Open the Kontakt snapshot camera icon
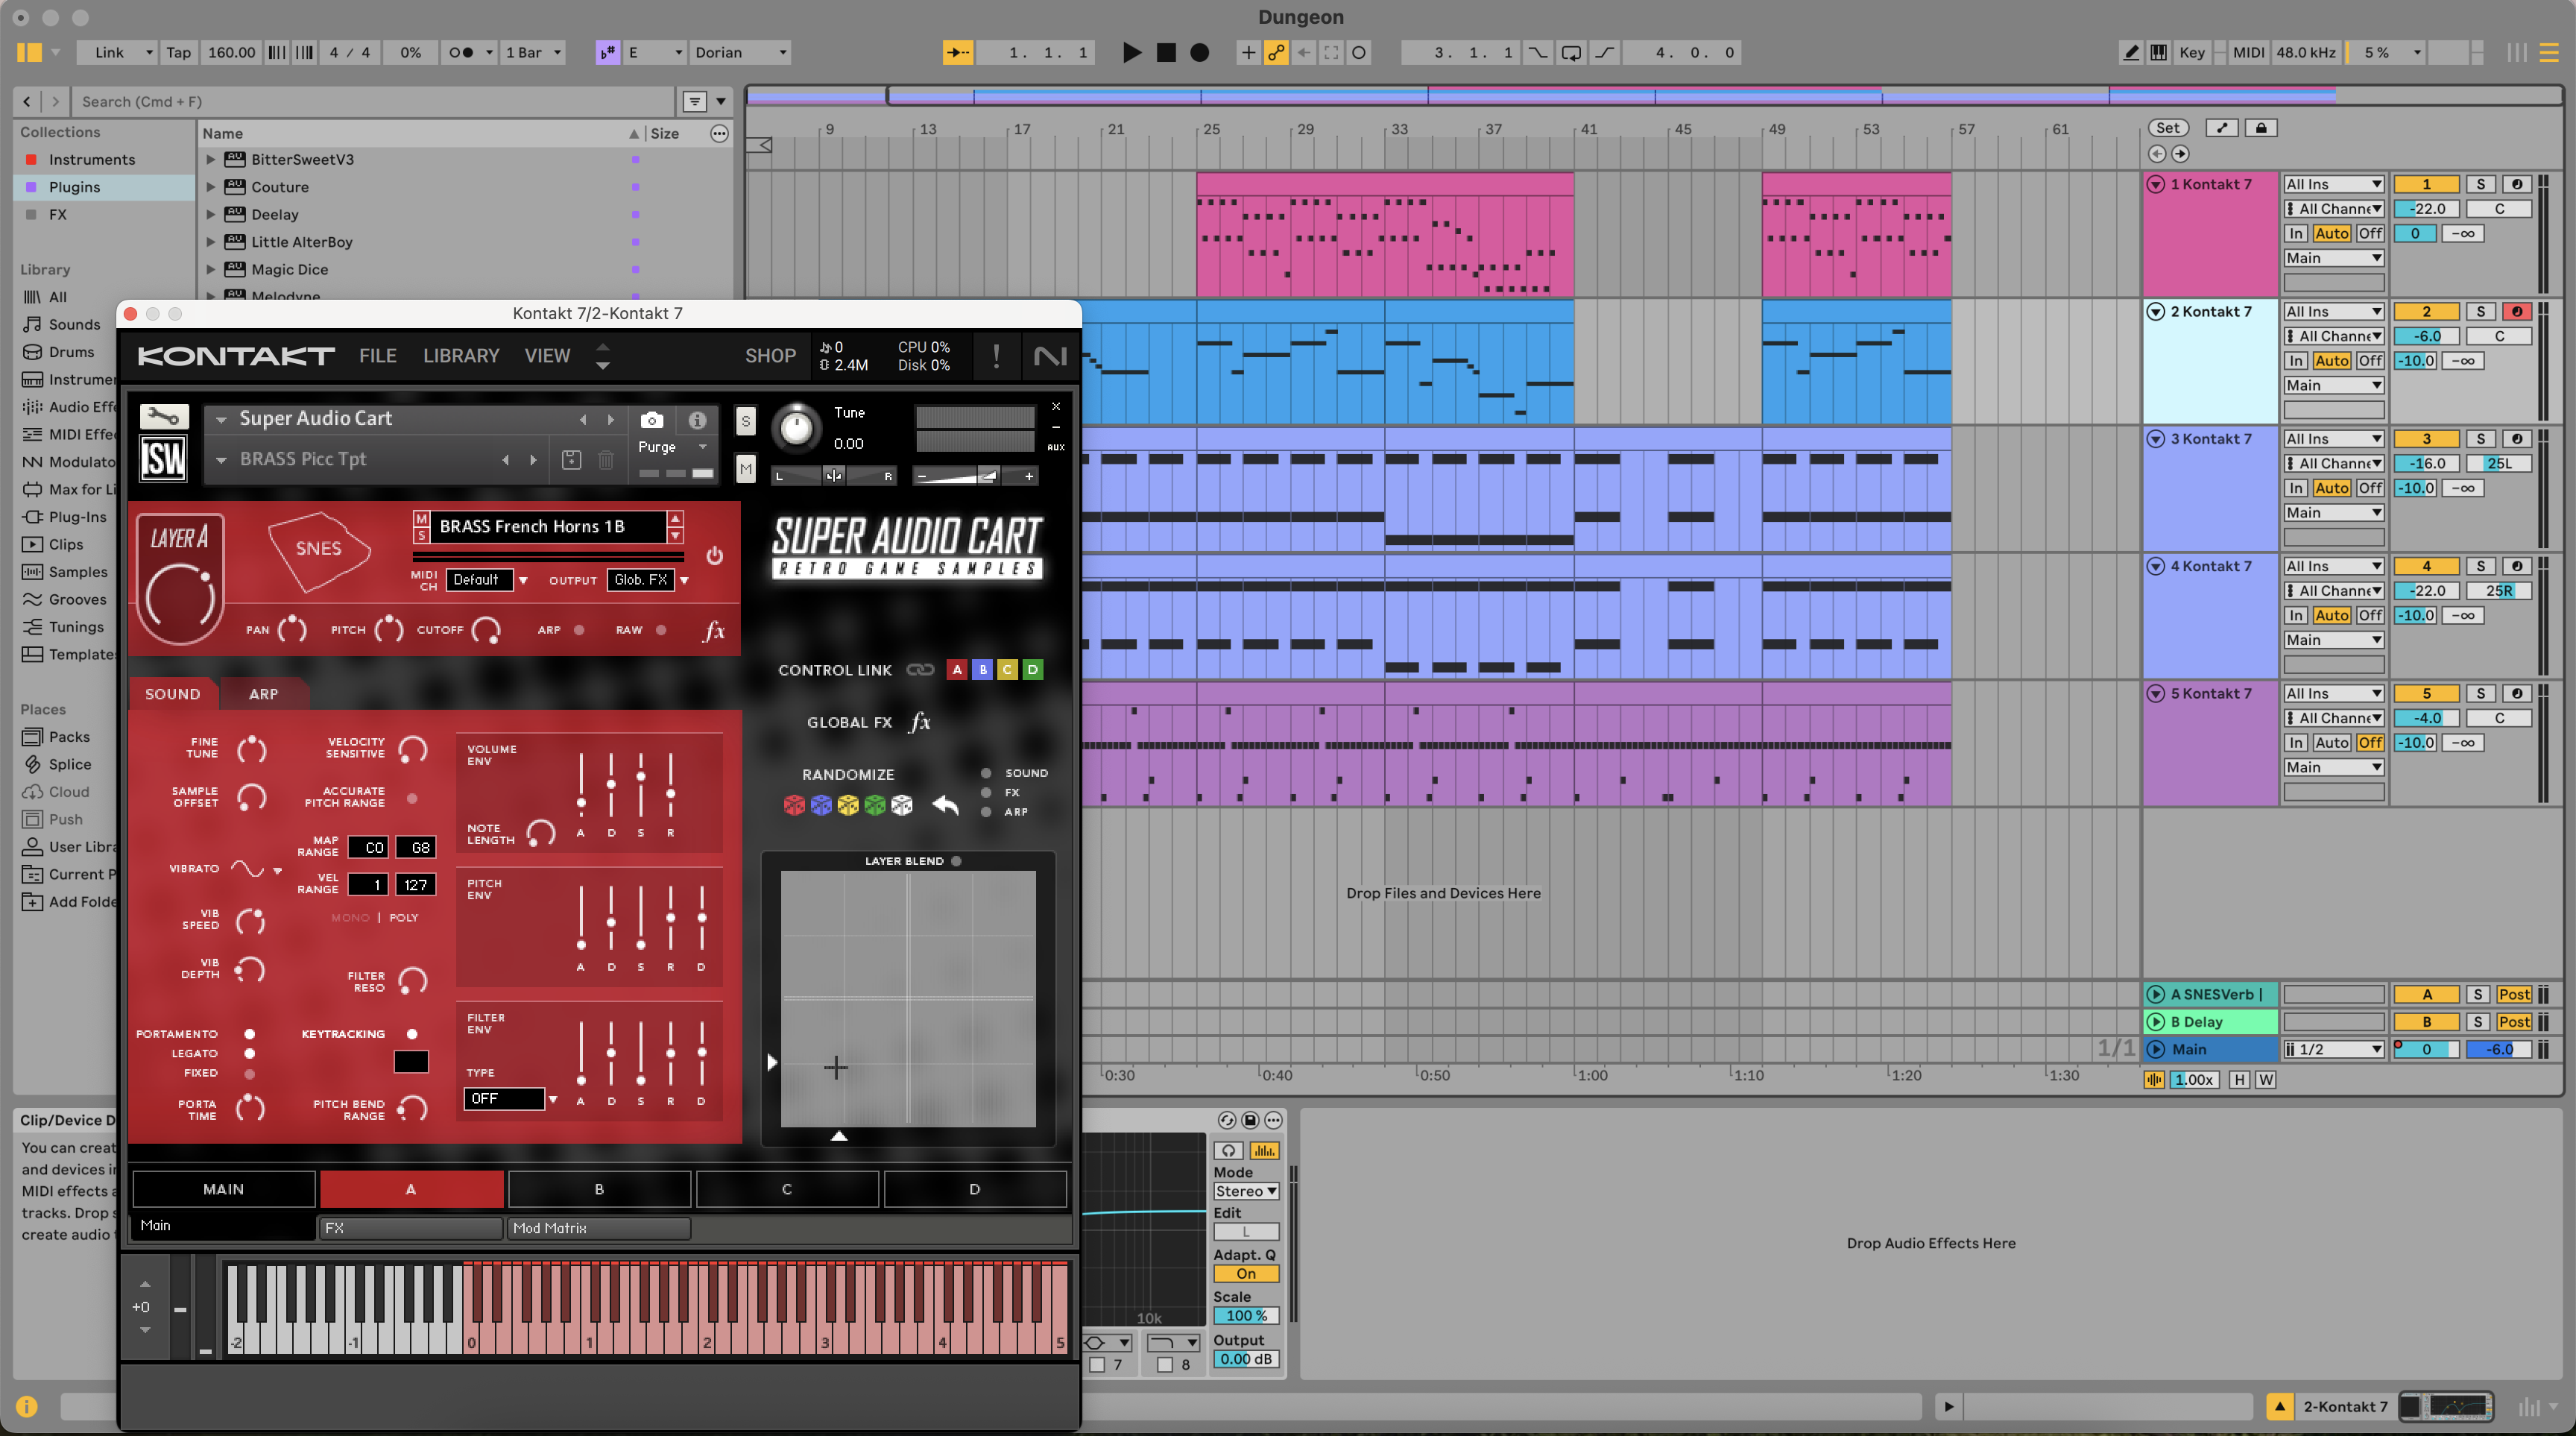 [651, 420]
